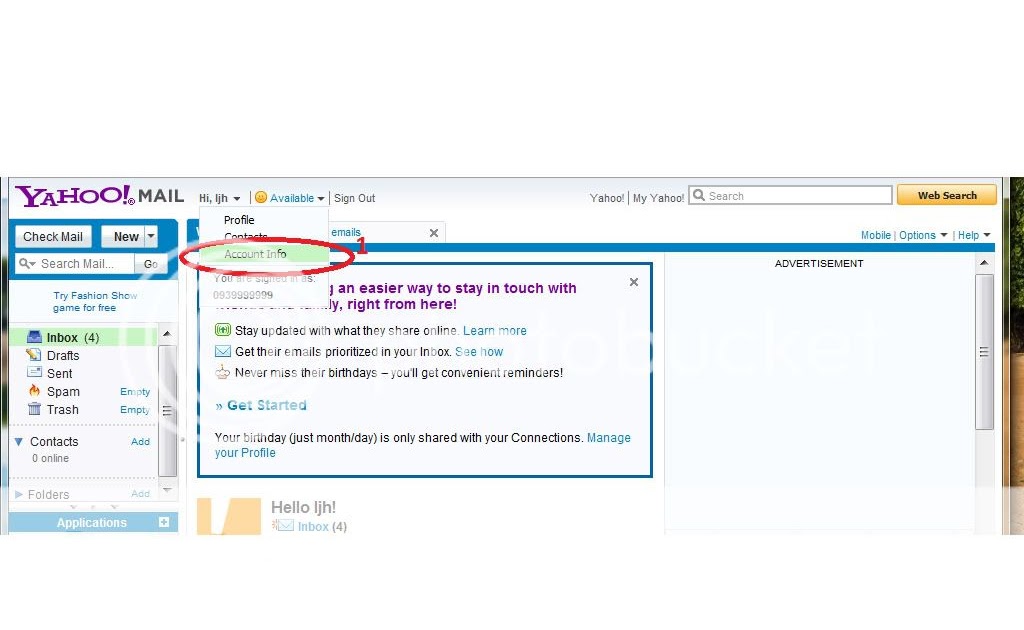Add a contact via Contacts Add
This screenshot has height=630, width=1024.
pos(140,442)
